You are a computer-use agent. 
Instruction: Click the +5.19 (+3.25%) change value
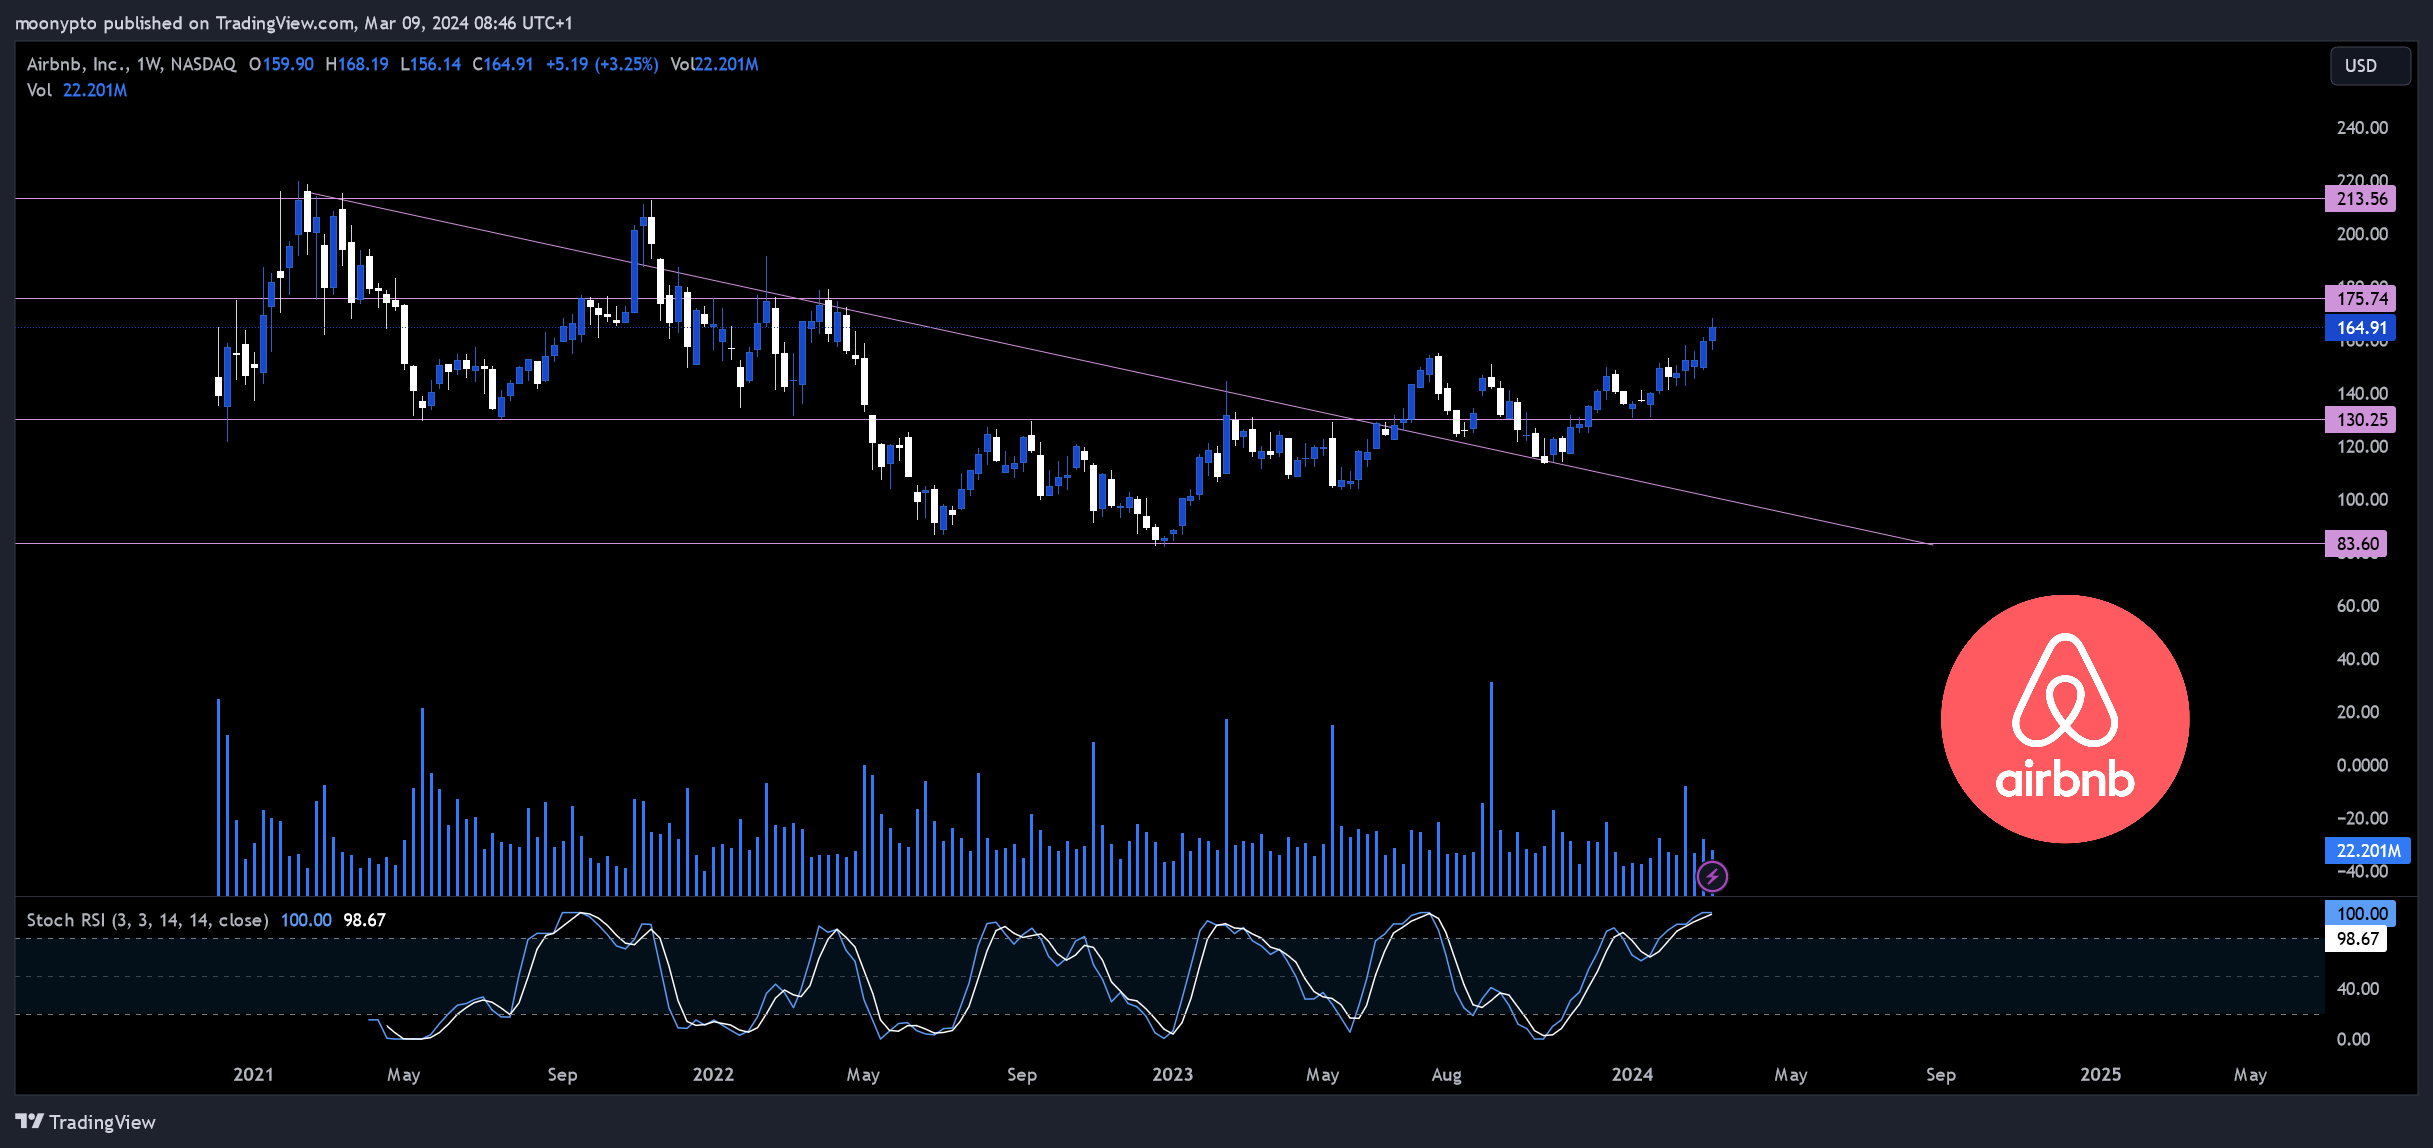[602, 64]
